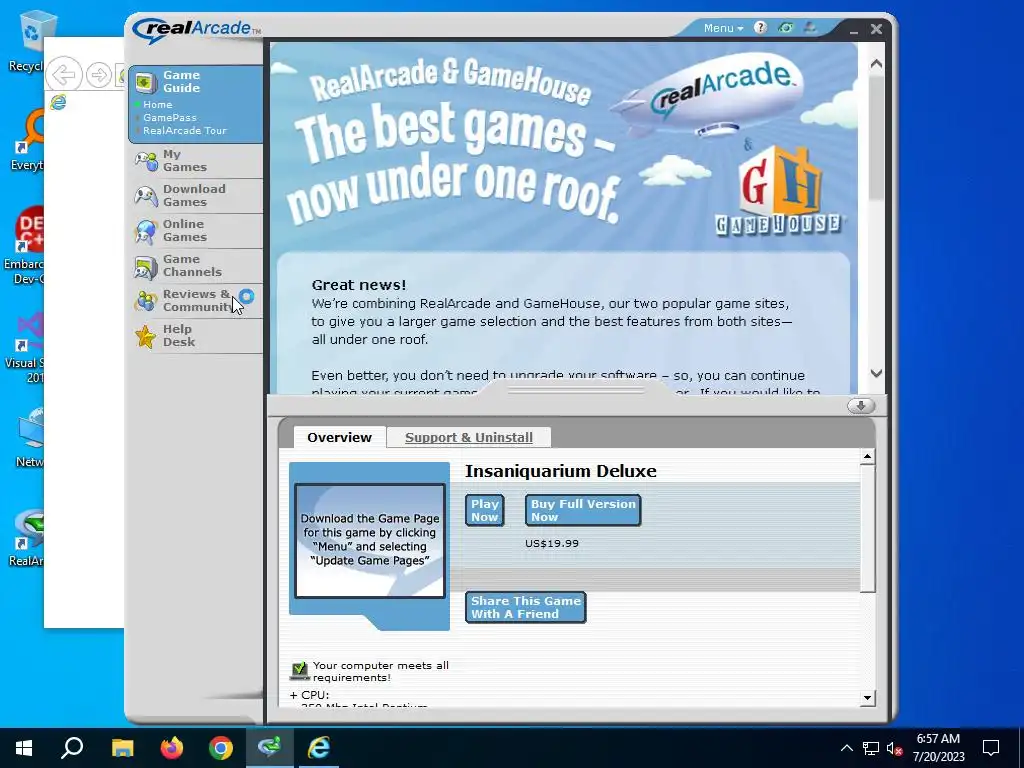Click the requirements check mark icon

[x=299, y=671]
